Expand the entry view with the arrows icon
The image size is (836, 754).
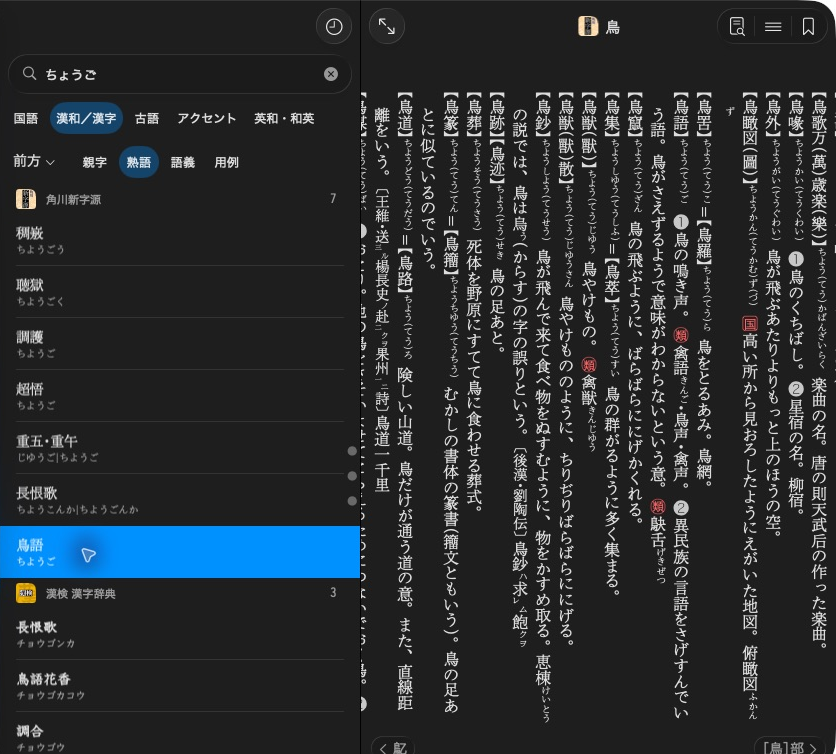[x=387, y=27]
